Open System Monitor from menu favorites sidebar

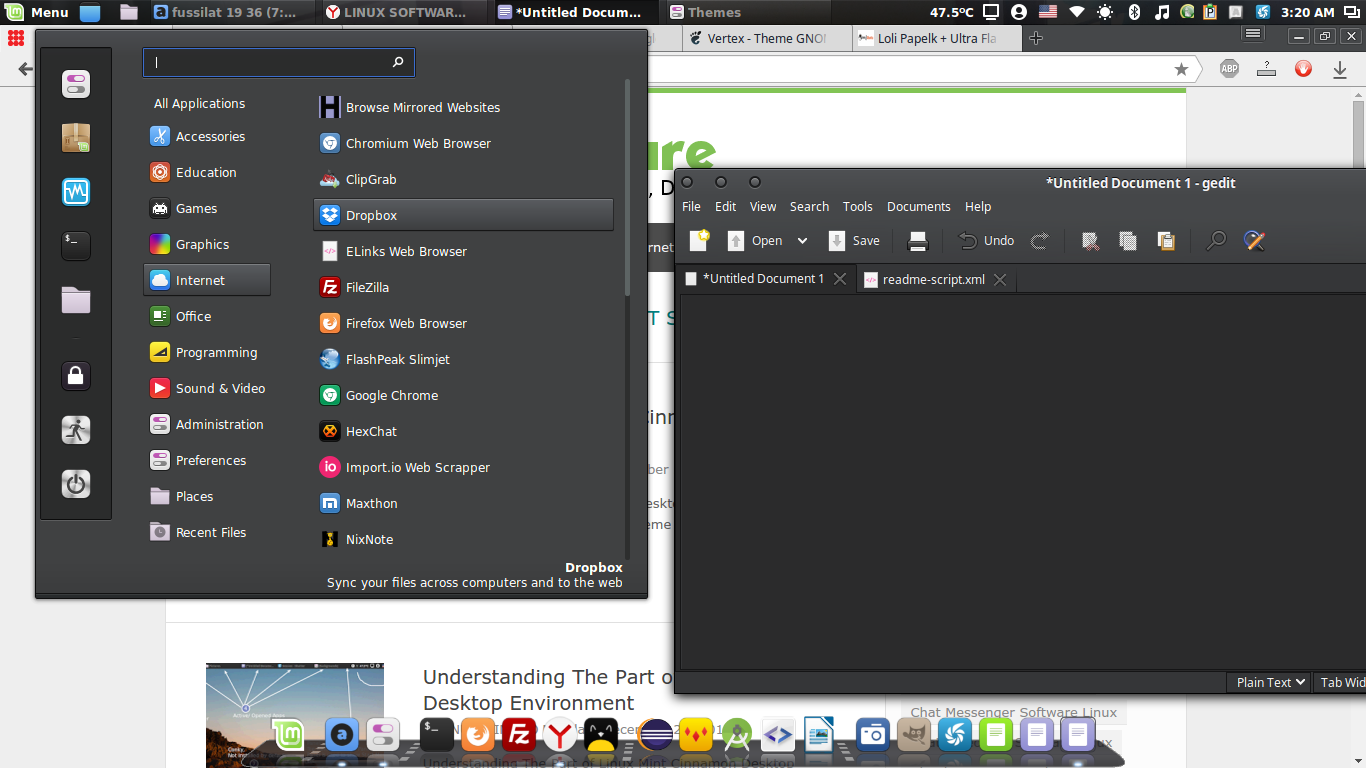(76, 192)
